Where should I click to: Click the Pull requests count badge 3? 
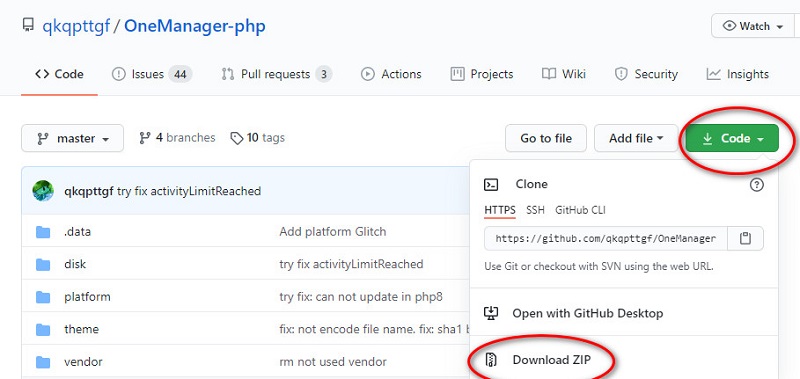click(323, 74)
